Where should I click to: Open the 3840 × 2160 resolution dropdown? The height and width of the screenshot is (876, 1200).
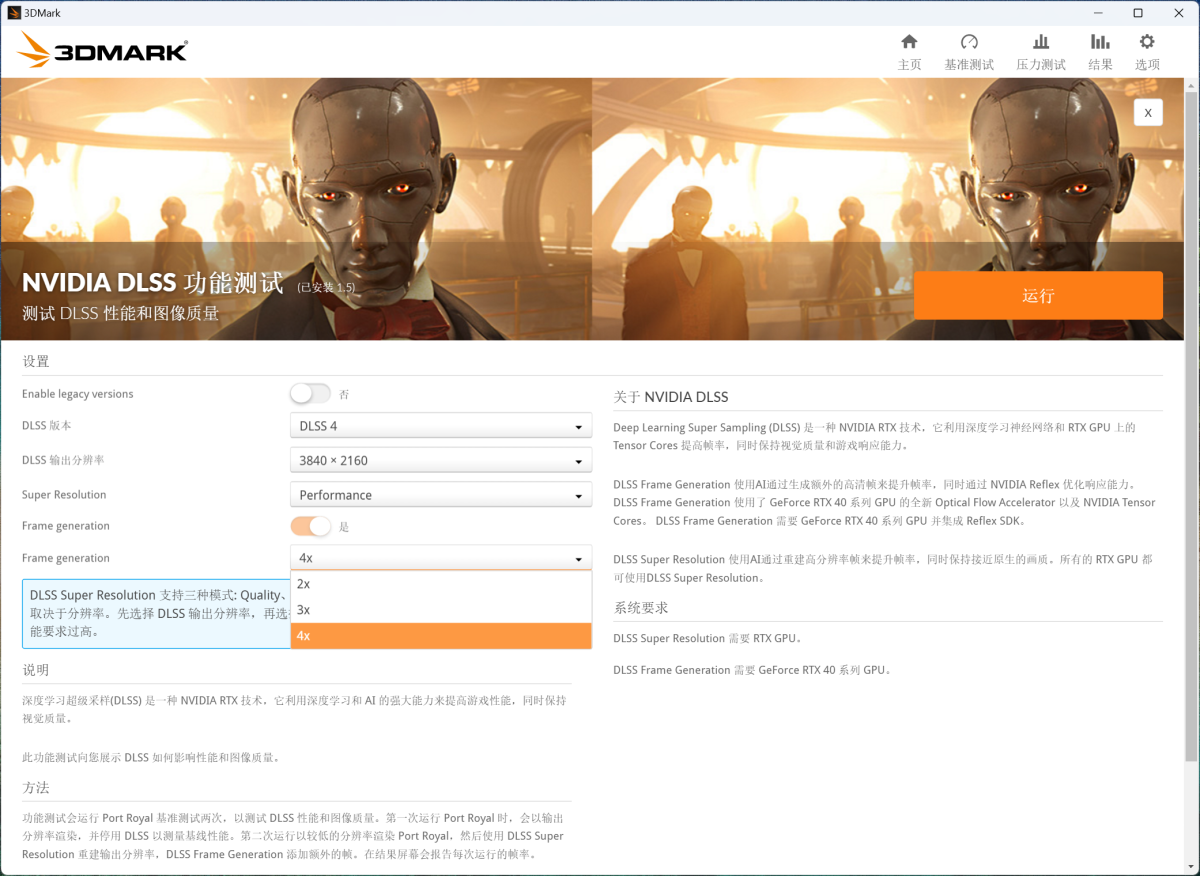tap(440, 461)
